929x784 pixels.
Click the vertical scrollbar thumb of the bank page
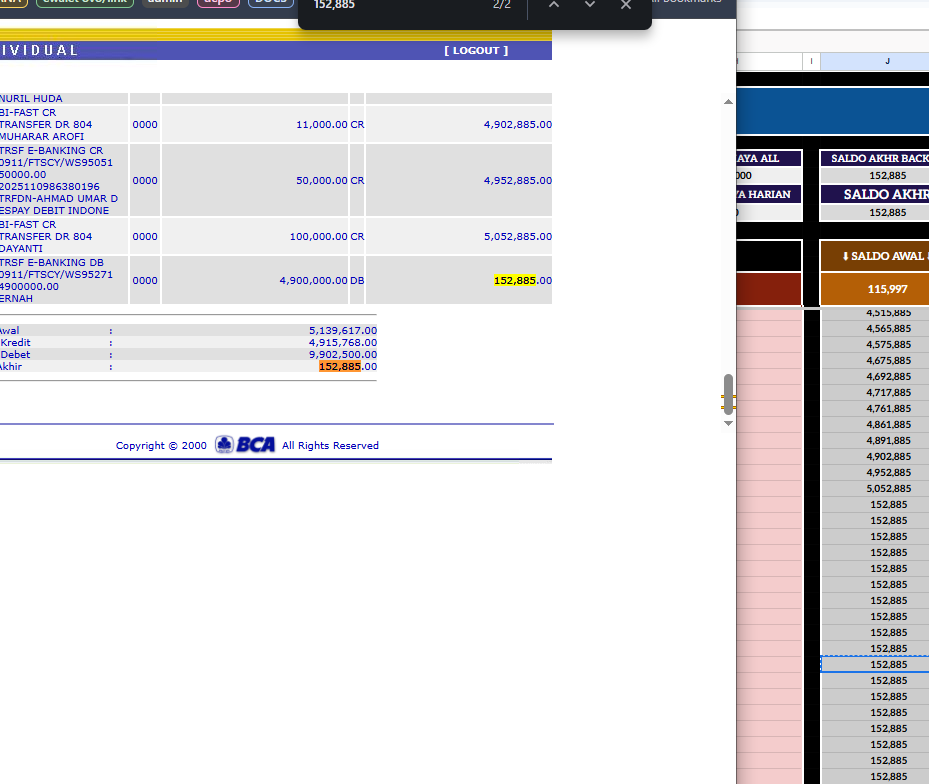728,394
